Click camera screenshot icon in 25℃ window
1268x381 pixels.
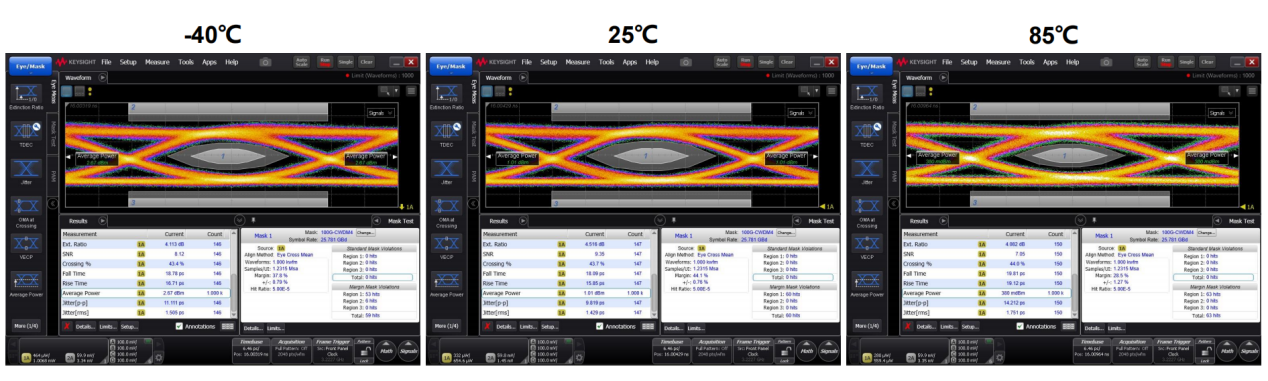[686, 62]
